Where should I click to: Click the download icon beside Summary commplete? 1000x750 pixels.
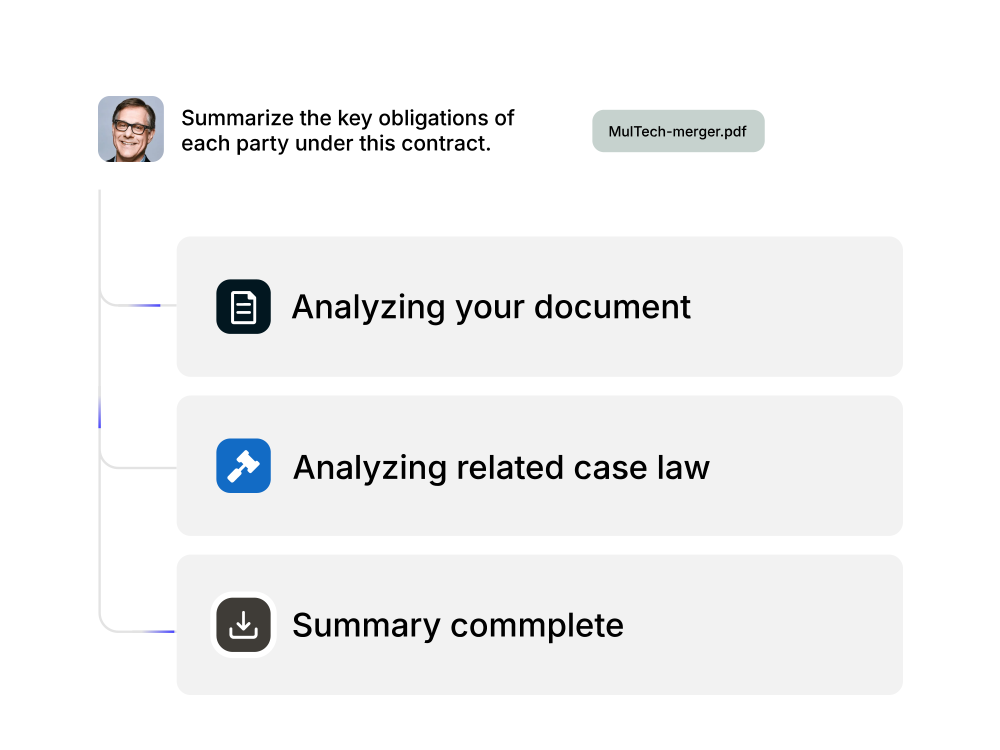[243, 625]
